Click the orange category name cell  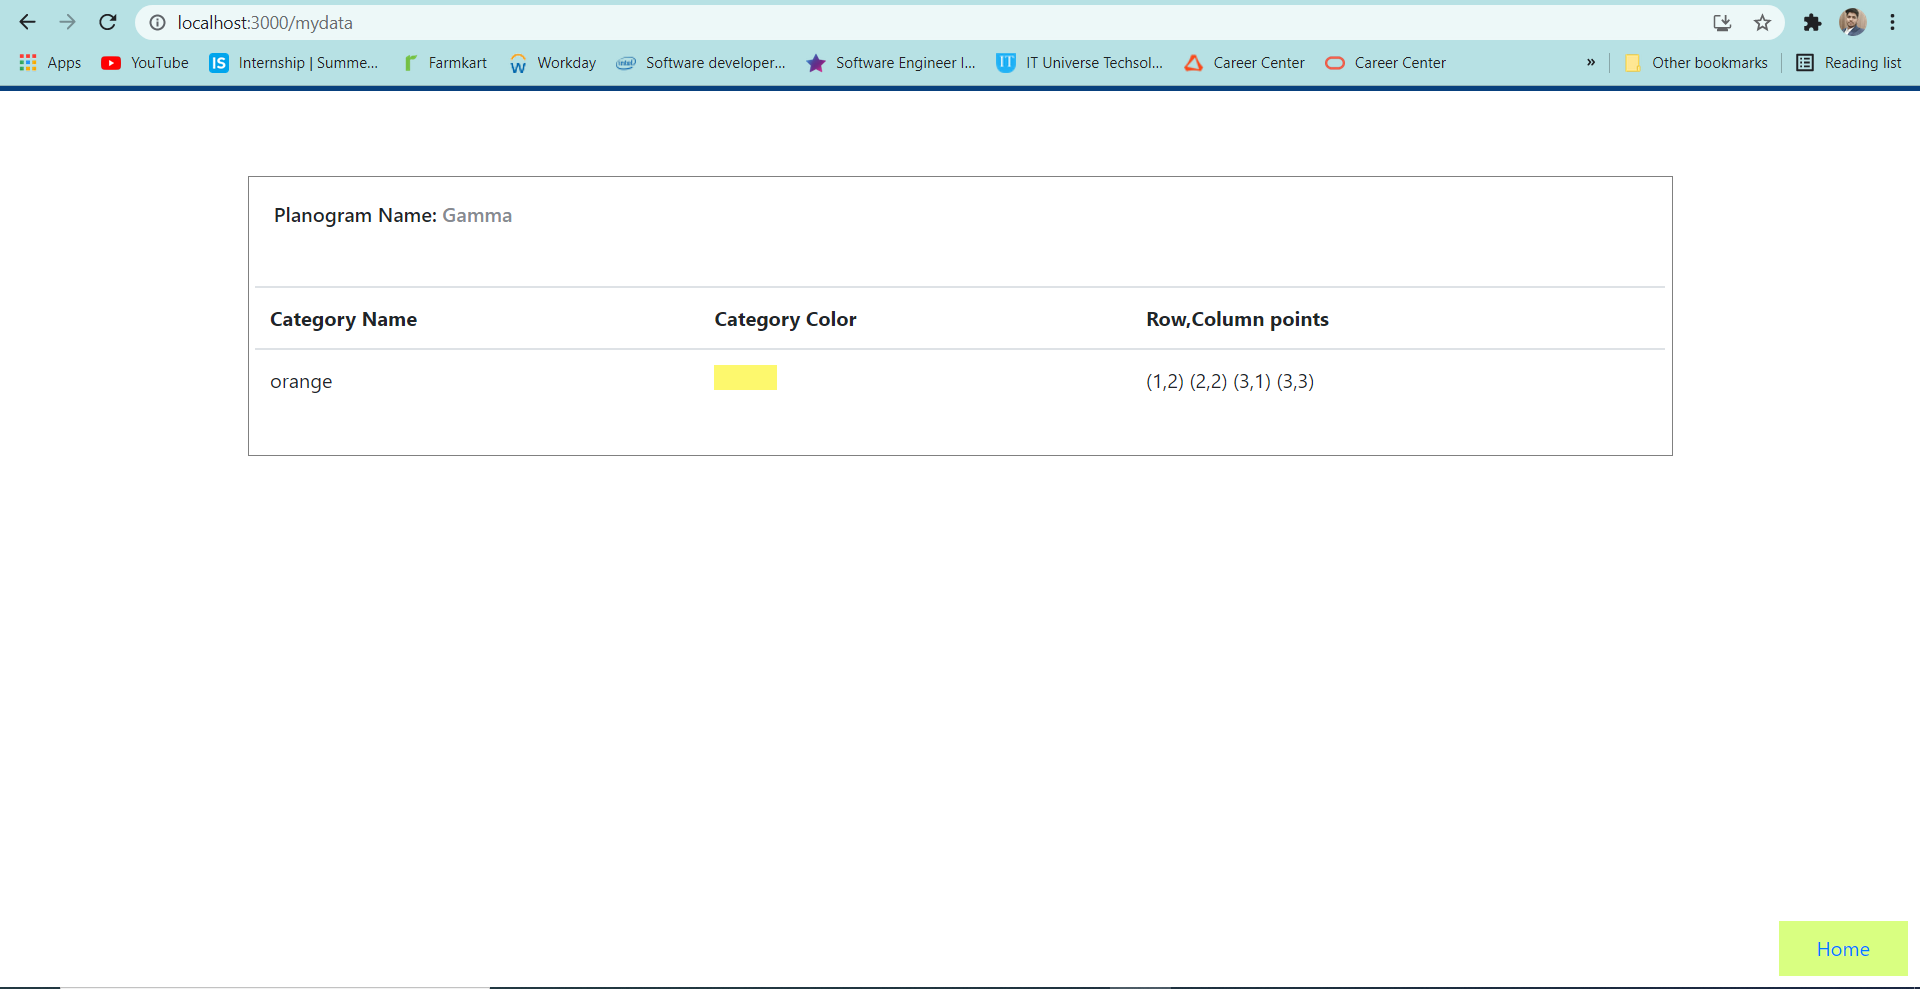[x=301, y=382]
